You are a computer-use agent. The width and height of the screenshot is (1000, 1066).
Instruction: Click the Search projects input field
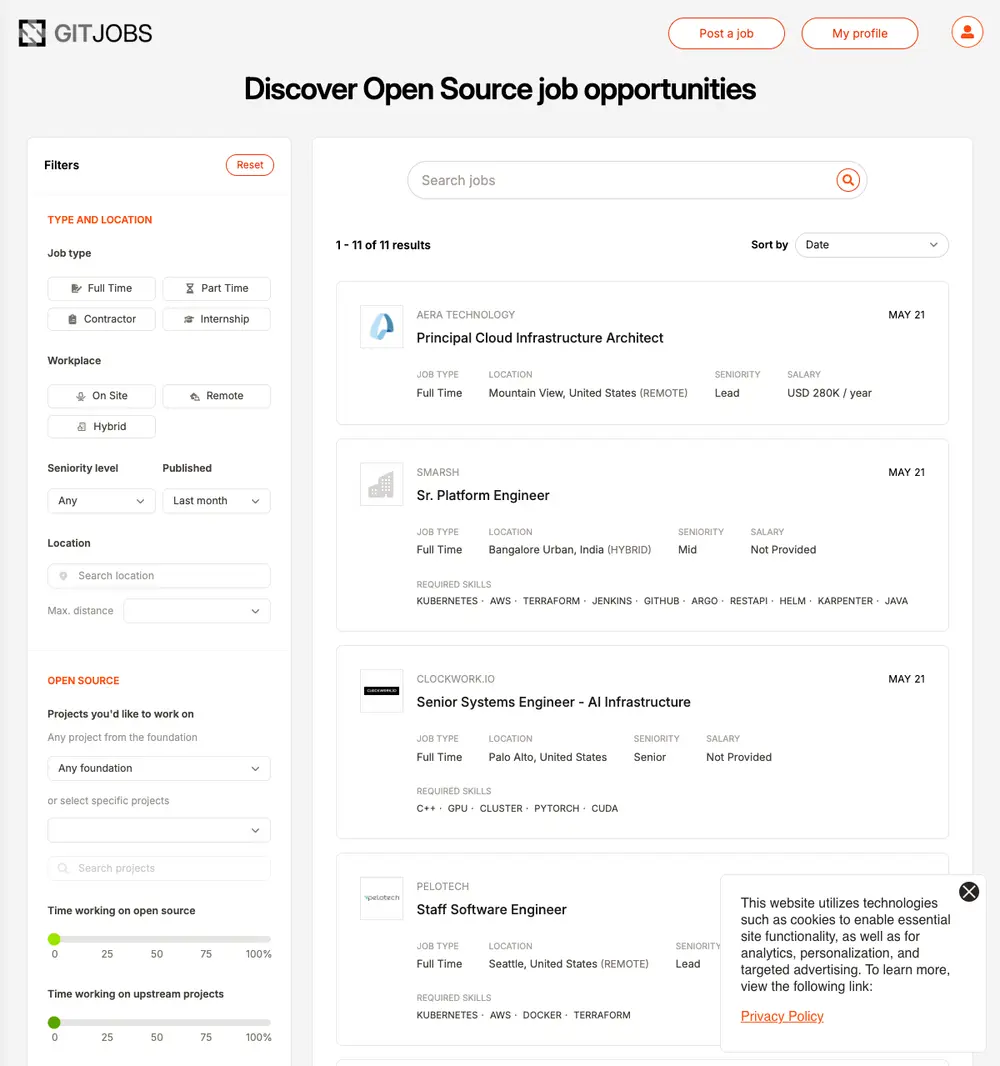click(x=159, y=868)
